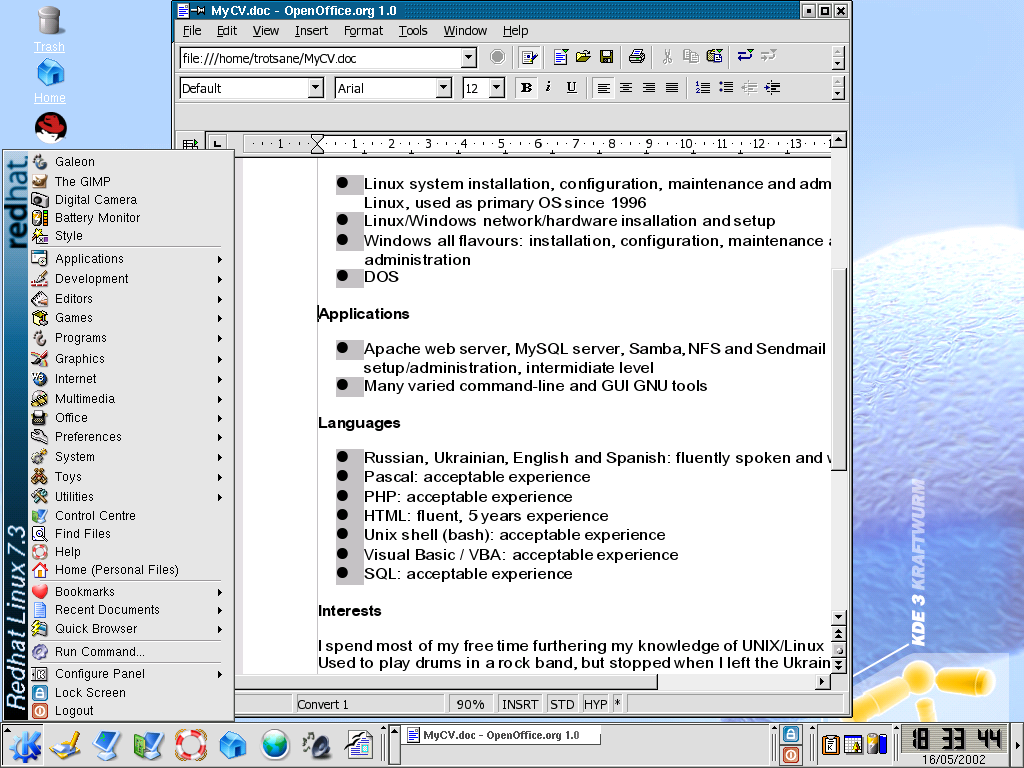This screenshot has width=1024, height=768.
Task: Open the Home desktop icon
Action: pos(50,80)
